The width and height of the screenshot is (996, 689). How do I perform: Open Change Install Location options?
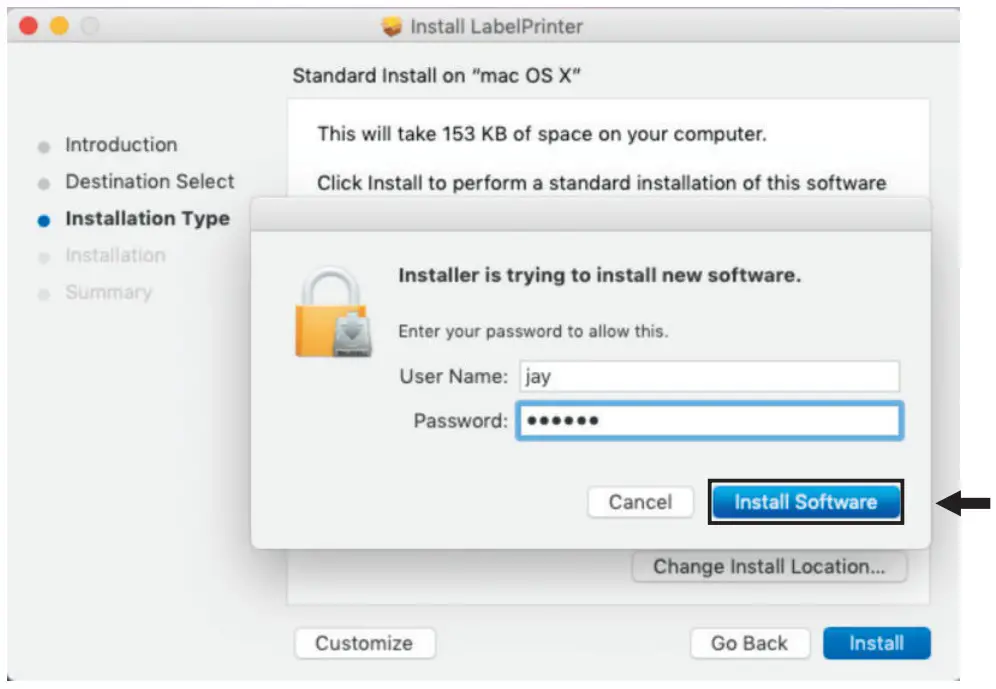click(769, 567)
